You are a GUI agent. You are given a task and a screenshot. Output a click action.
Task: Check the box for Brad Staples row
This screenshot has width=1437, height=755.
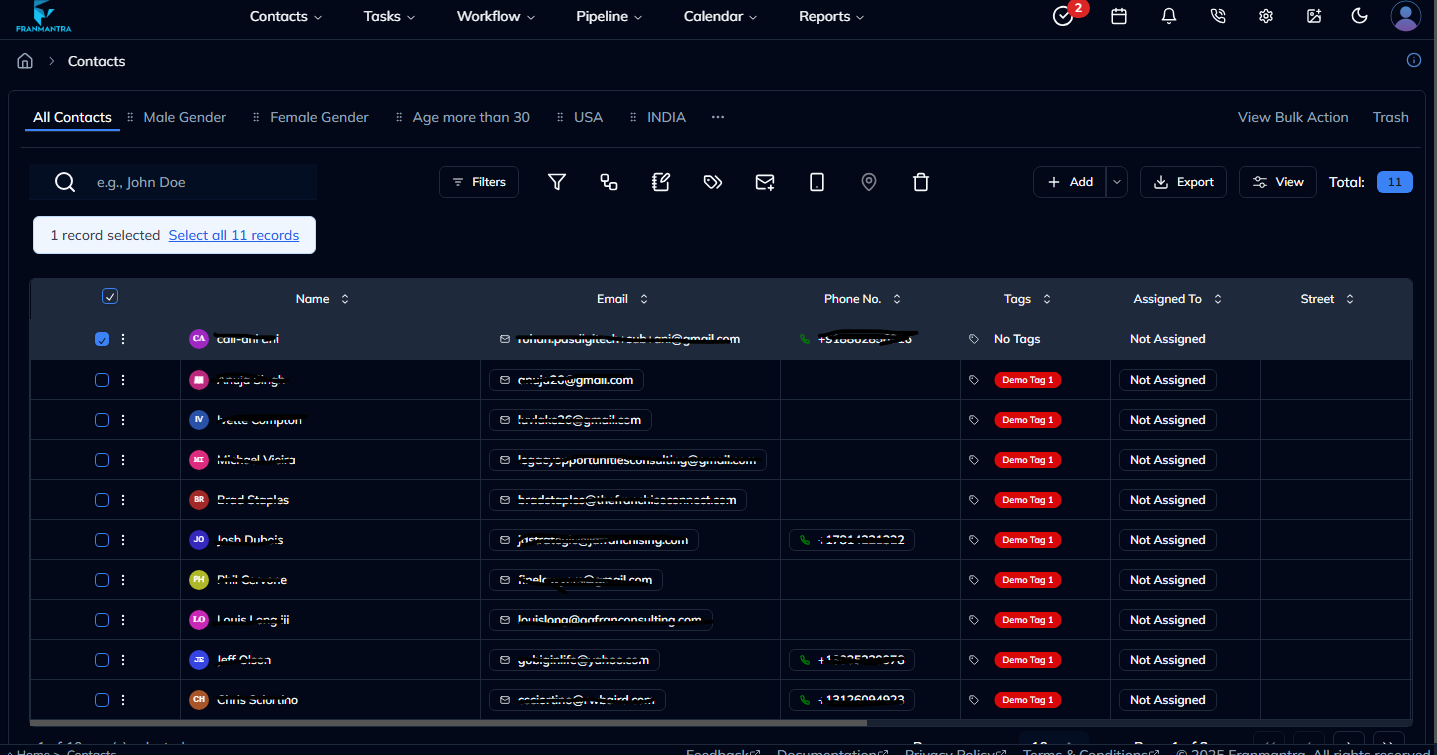click(102, 500)
